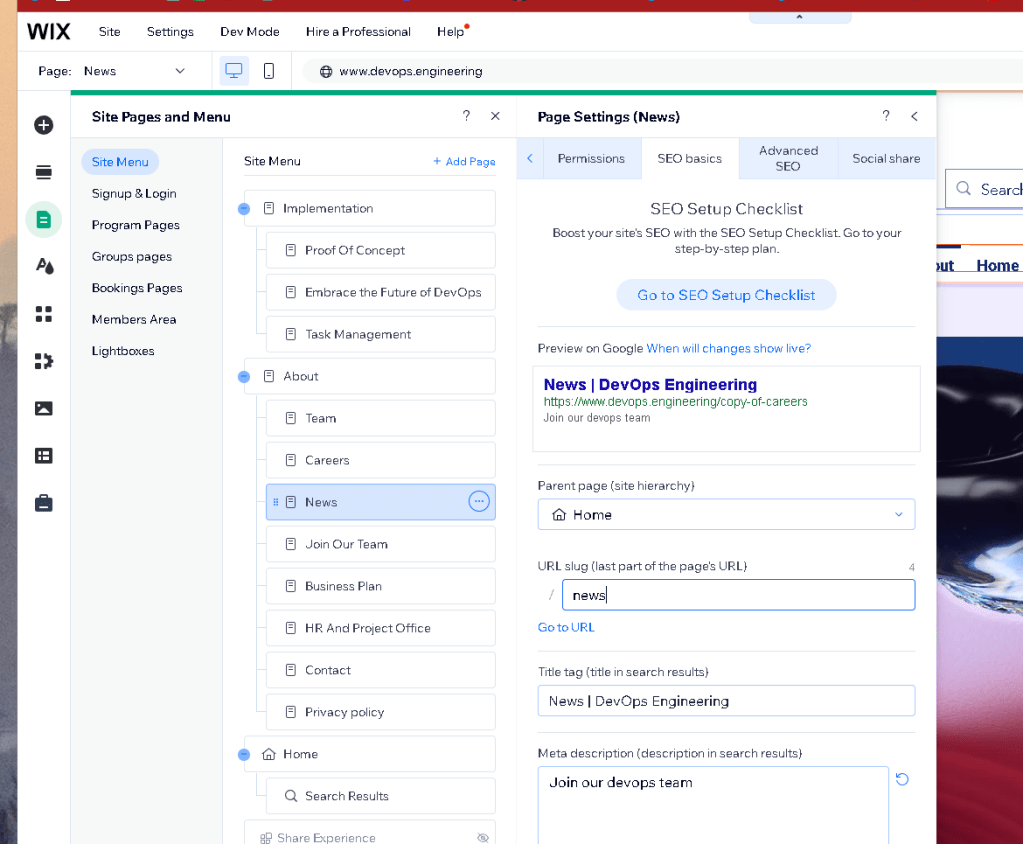The width and height of the screenshot is (1023, 844).
Task: Click the globe icon beside site URL
Action: pos(326,71)
